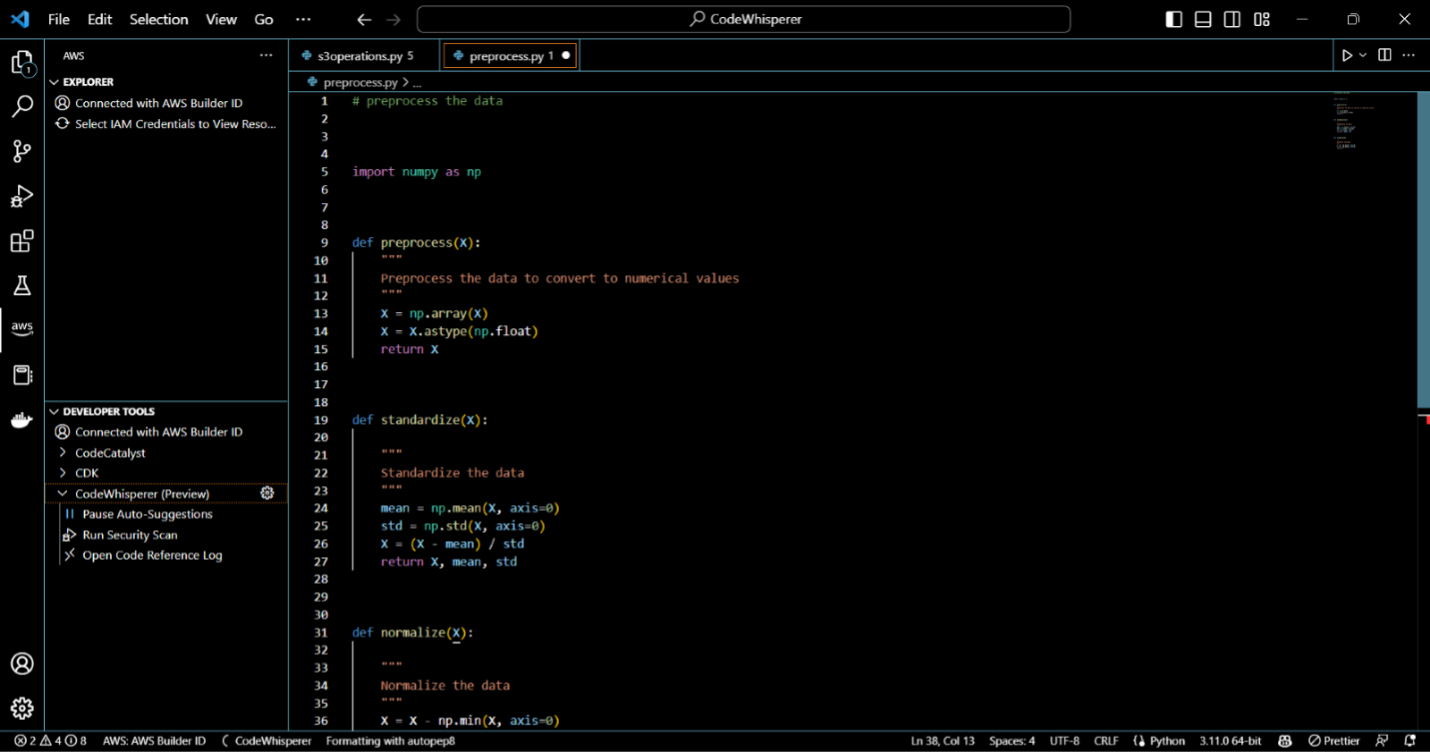Open the Extensions view
This screenshot has width=1430, height=754.
coord(22,241)
